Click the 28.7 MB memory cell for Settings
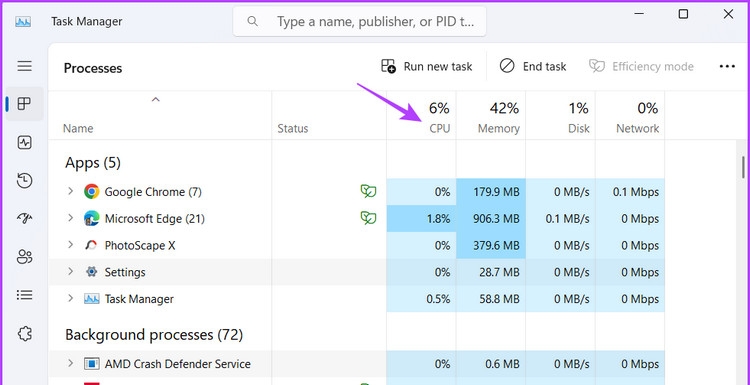This screenshot has width=750, height=385. (x=491, y=272)
